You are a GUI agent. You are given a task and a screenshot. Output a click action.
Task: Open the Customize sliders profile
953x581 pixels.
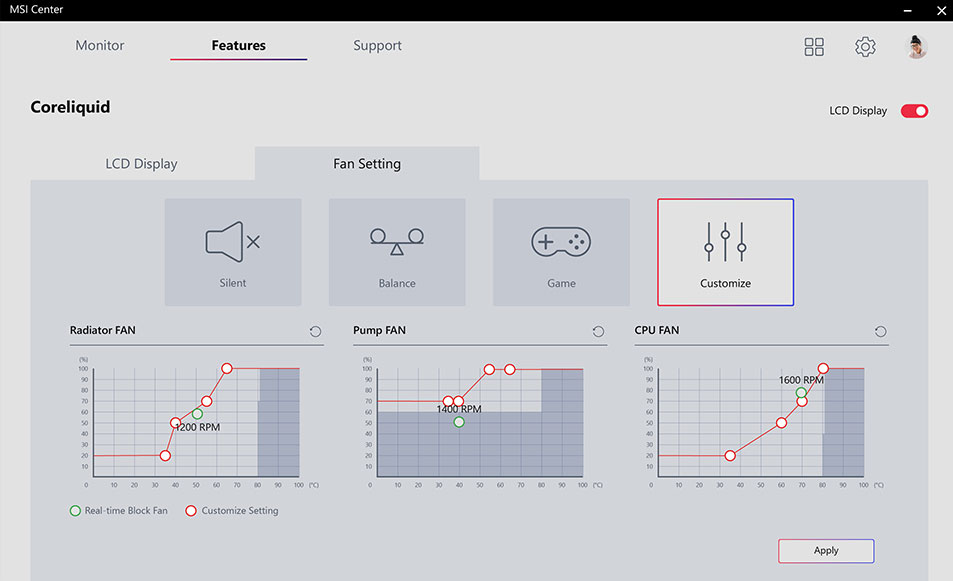(x=725, y=245)
